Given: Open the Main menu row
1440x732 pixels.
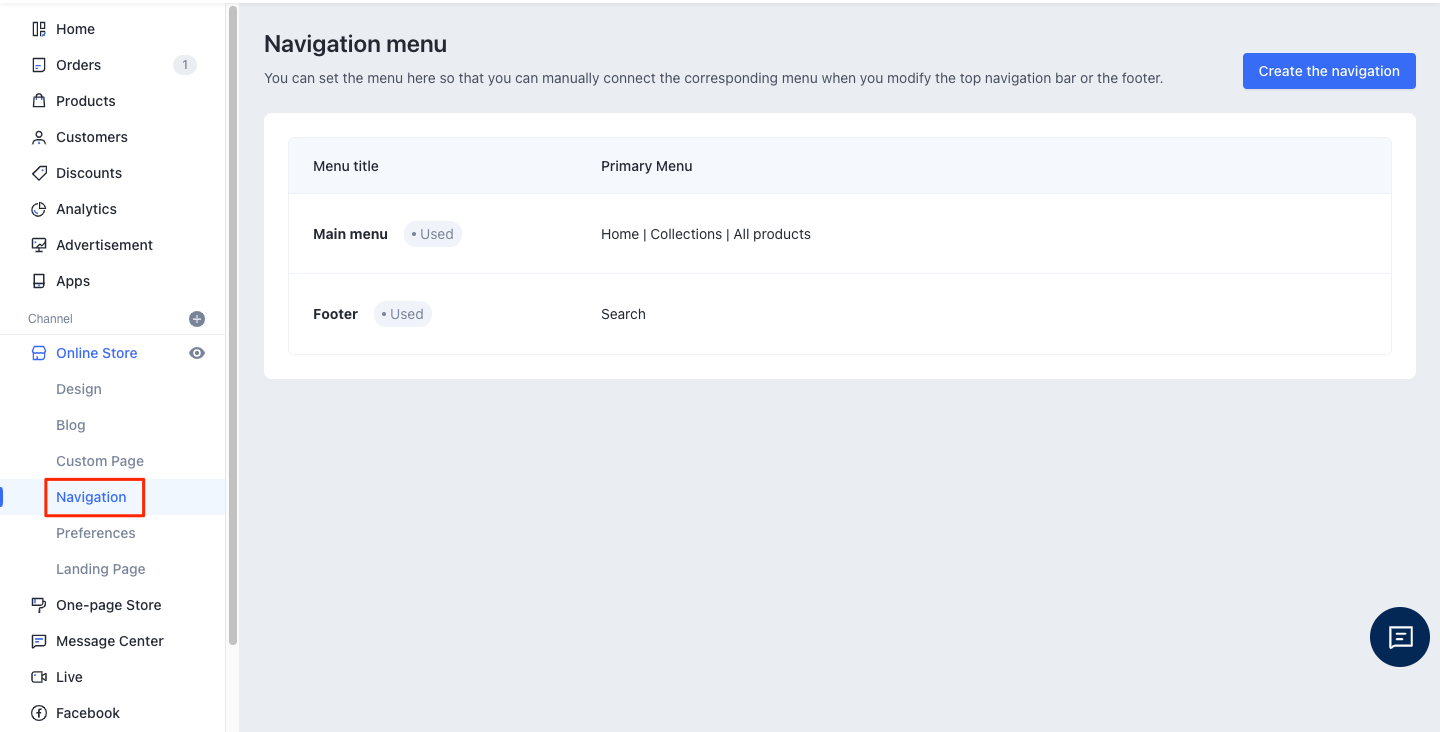Looking at the screenshot, I should pos(350,234).
